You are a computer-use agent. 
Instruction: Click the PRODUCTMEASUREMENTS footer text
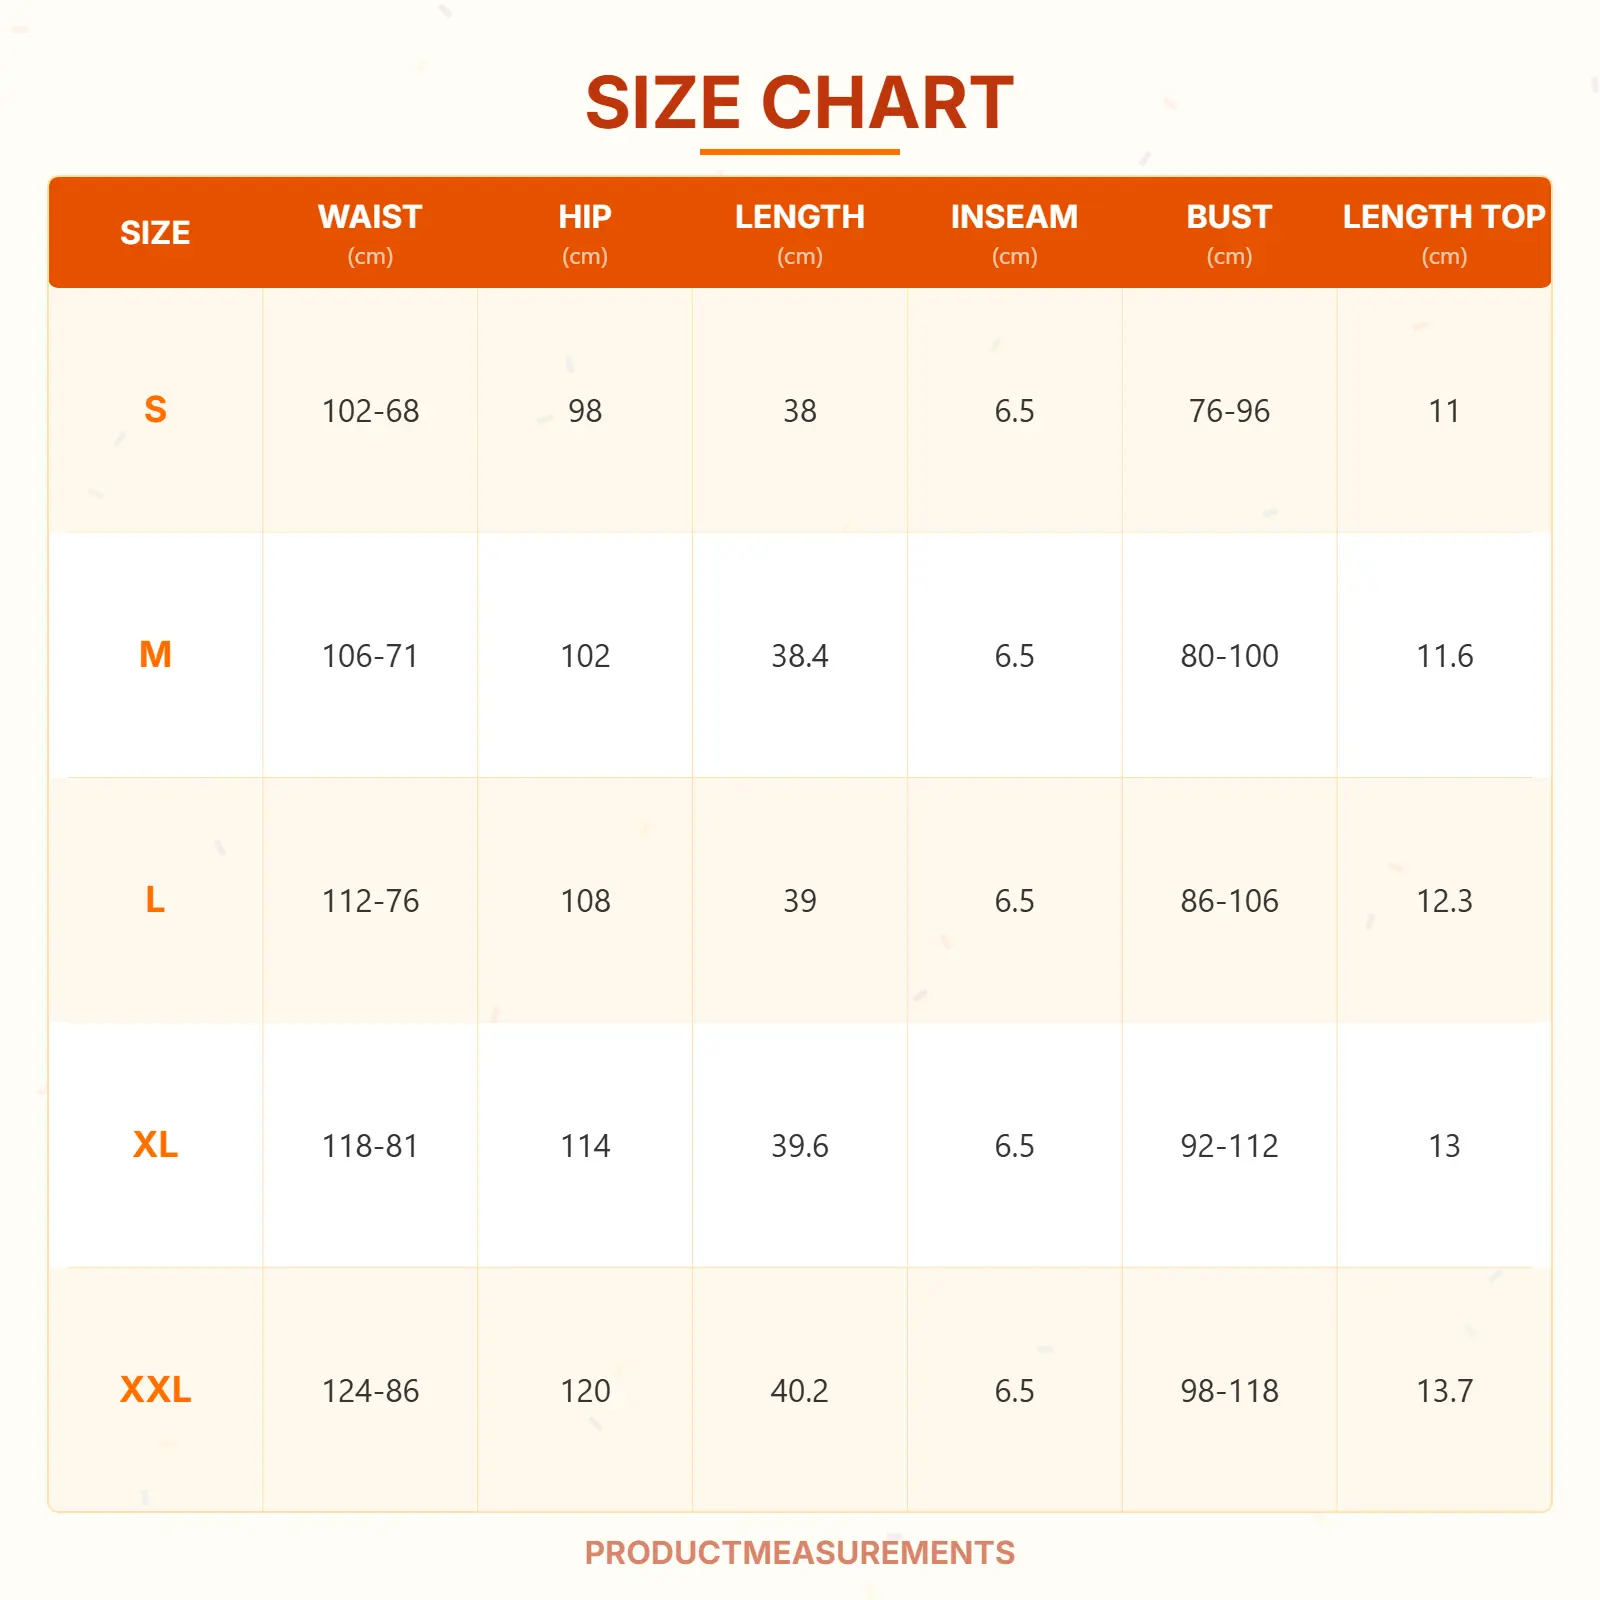point(799,1552)
